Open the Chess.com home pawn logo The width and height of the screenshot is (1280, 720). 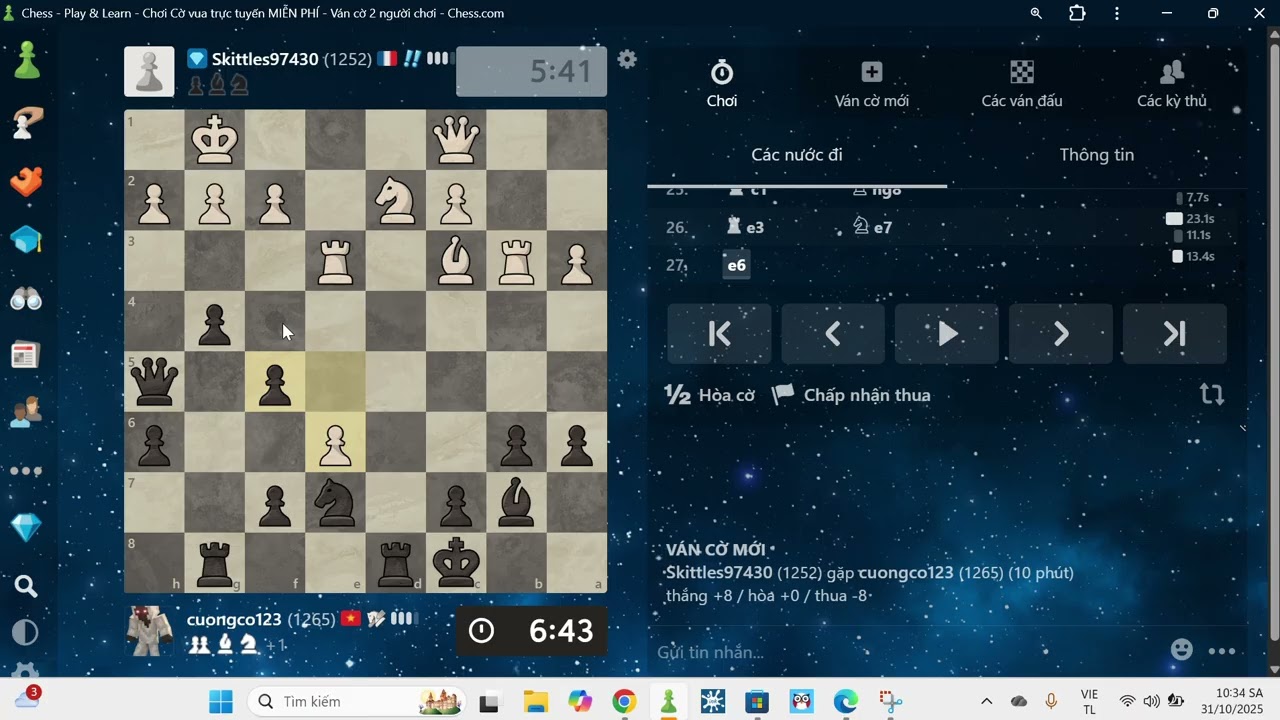coord(26,60)
